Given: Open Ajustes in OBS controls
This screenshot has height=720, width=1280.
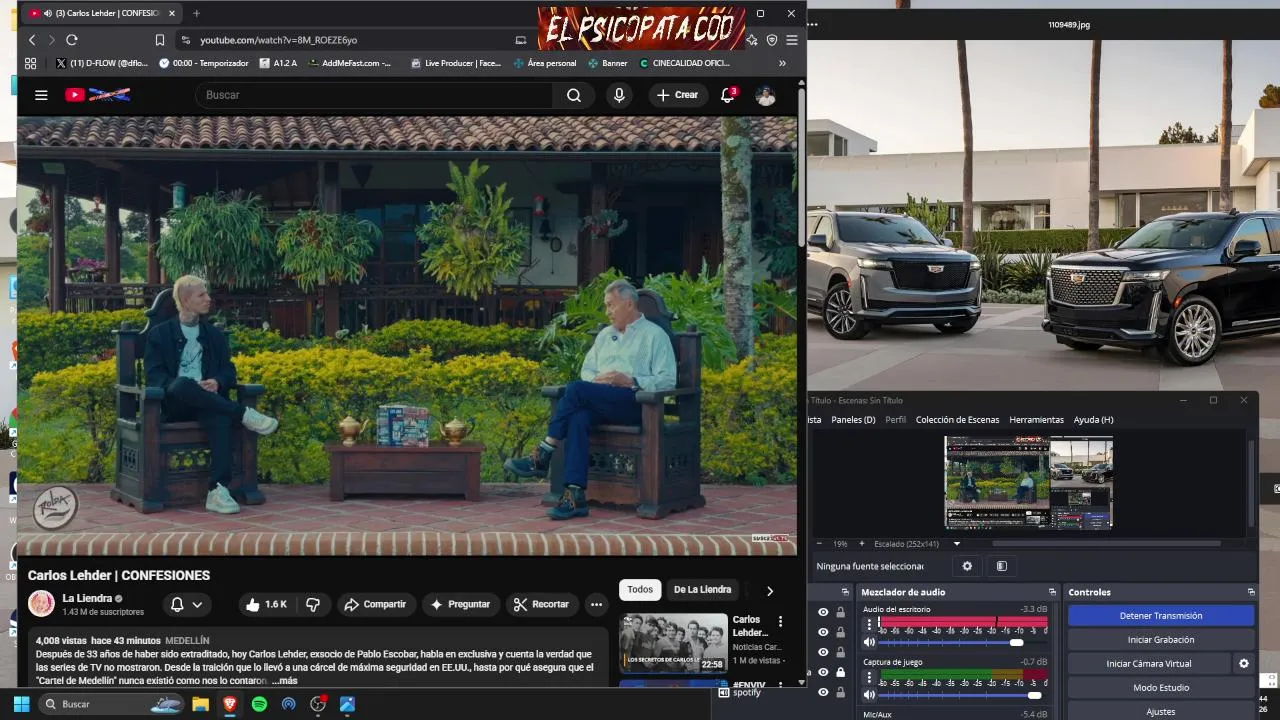Looking at the screenshot, I should coord(1161,712).
